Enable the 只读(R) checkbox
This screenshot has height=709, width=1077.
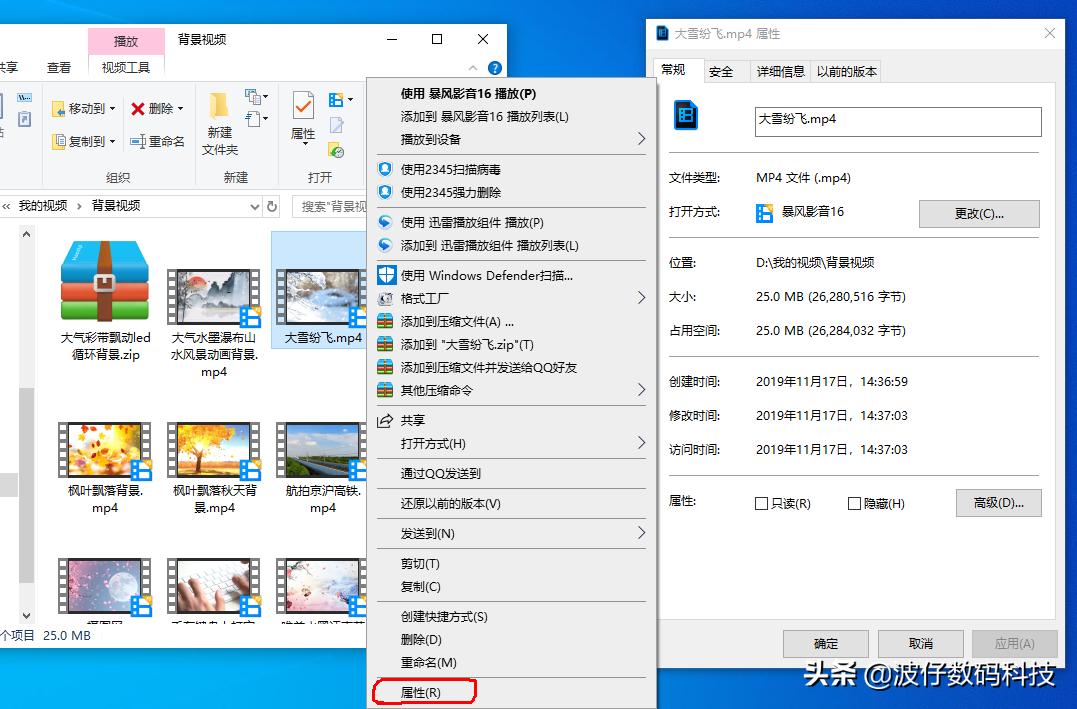point(761,503)
